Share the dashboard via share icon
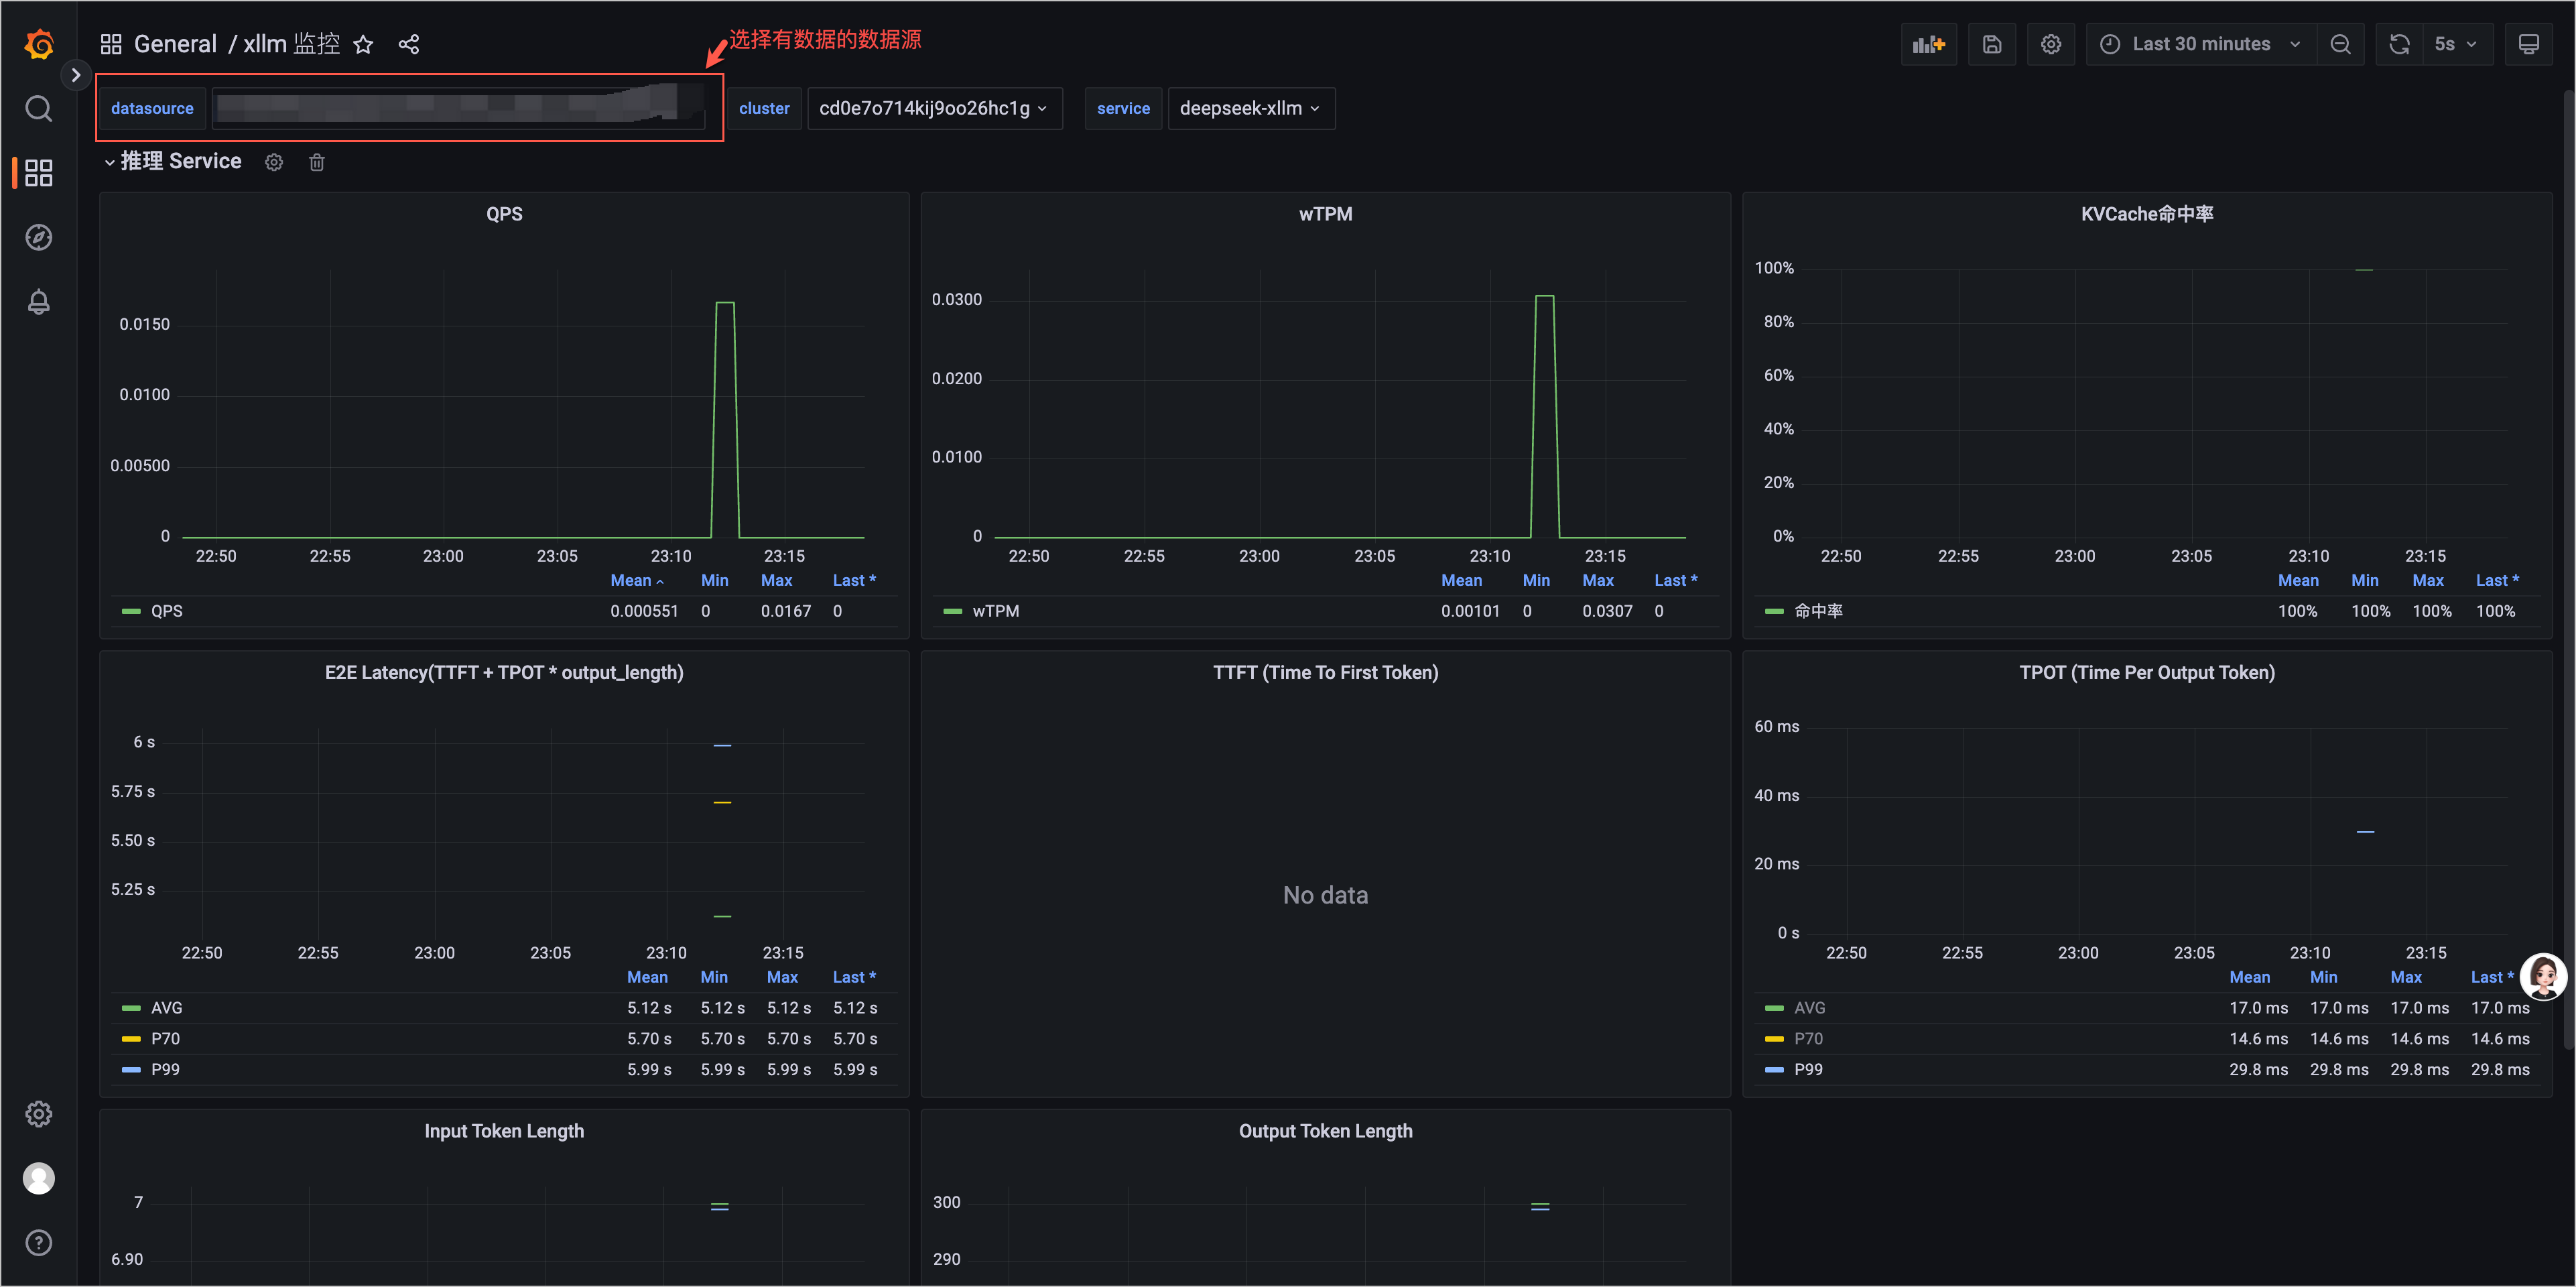 [409, 44]
